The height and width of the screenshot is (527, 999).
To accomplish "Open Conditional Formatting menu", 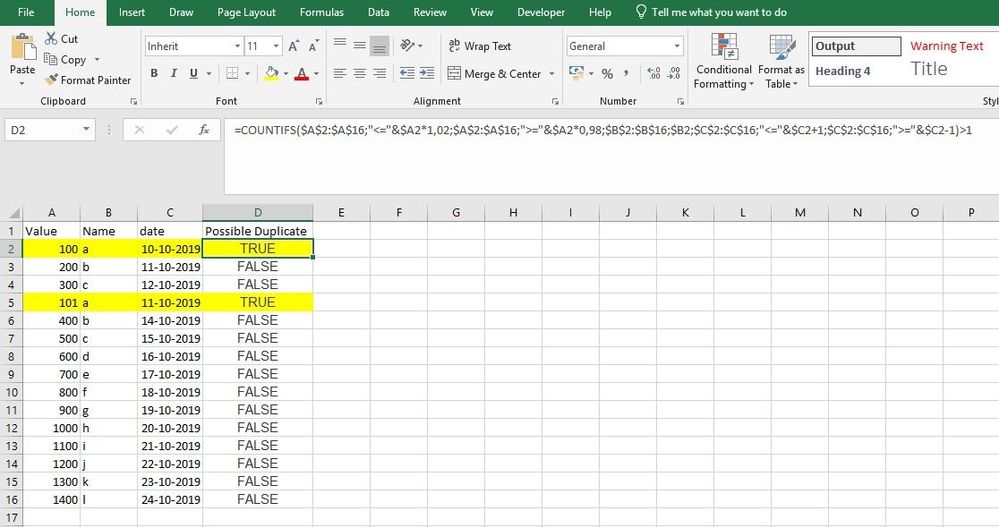I will tap(724, 61).
